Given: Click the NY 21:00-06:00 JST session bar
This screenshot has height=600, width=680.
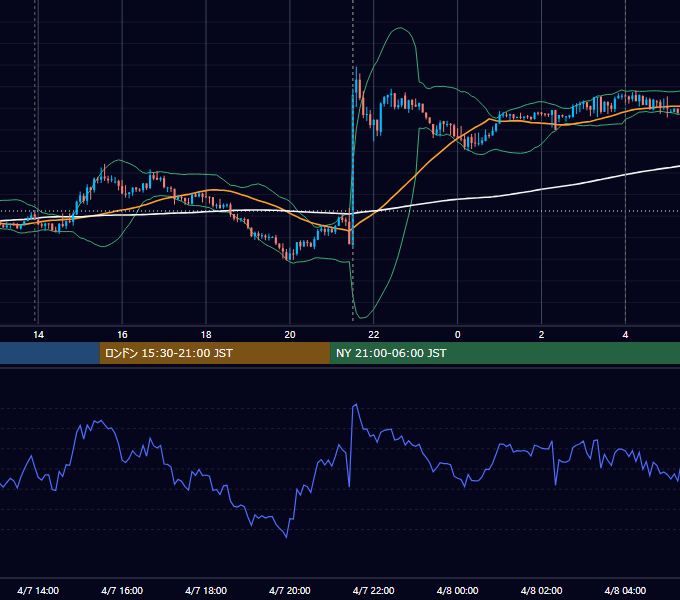Looking at the screenshot, I should click(505, 353).
